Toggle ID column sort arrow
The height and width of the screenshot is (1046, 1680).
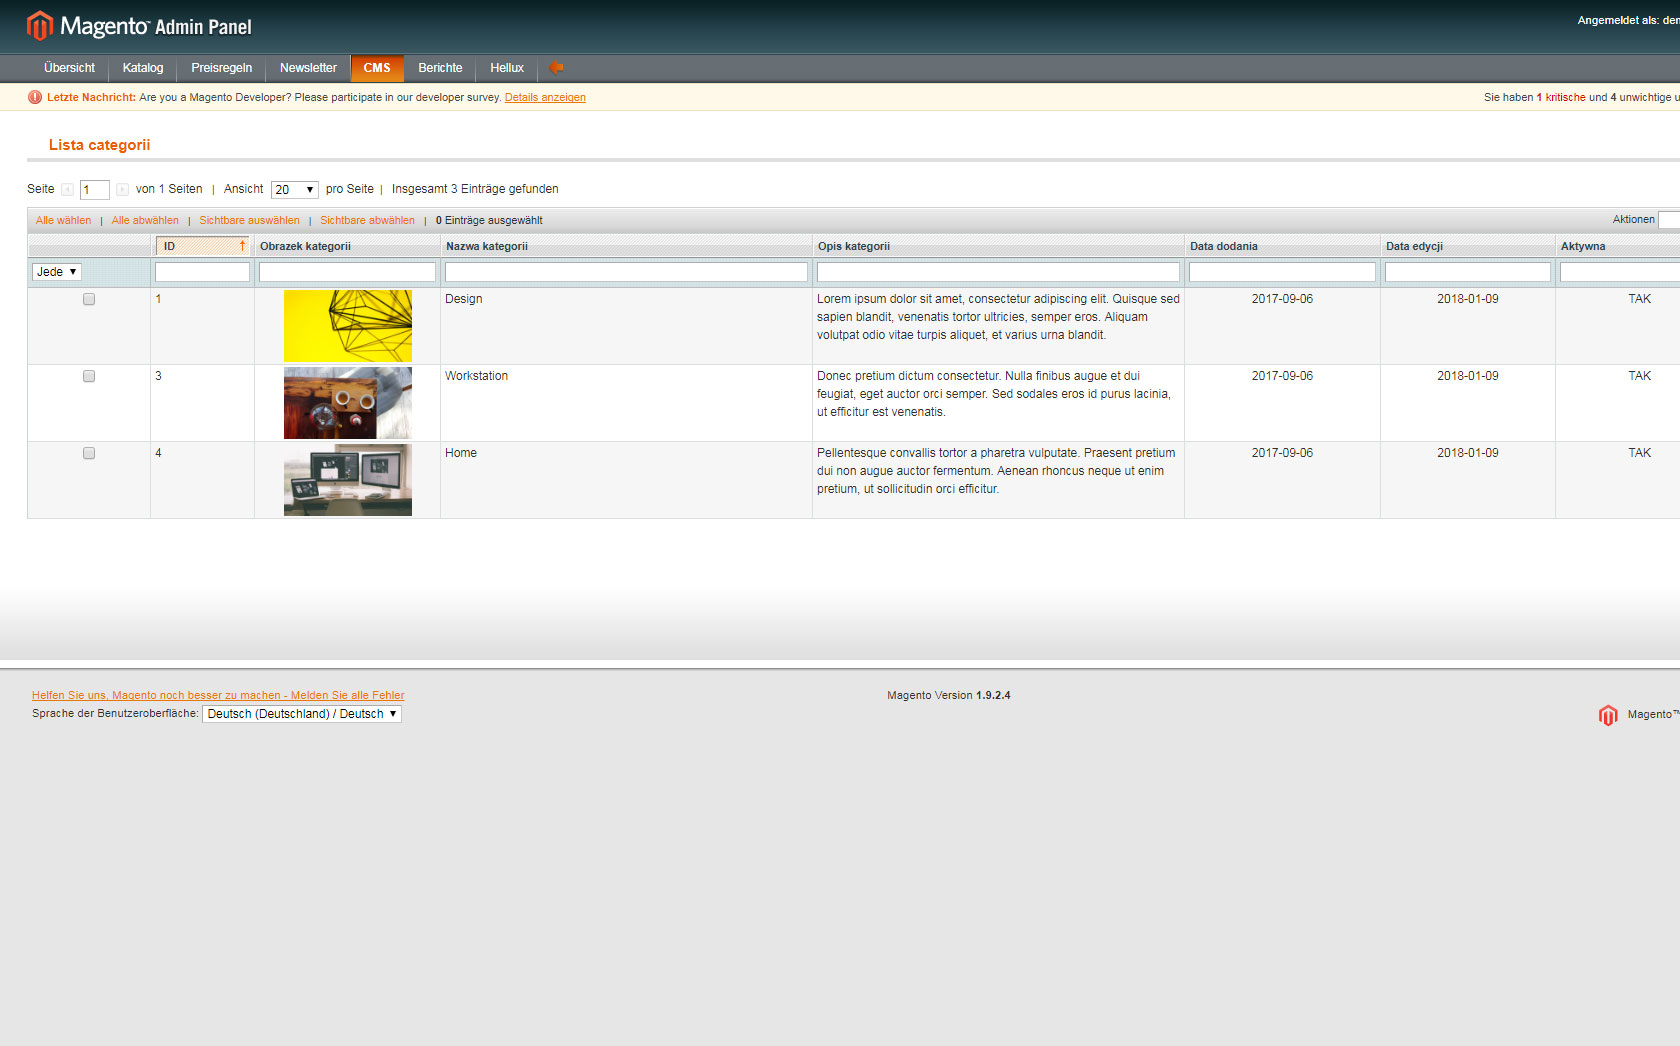click(x=242, y=246)
